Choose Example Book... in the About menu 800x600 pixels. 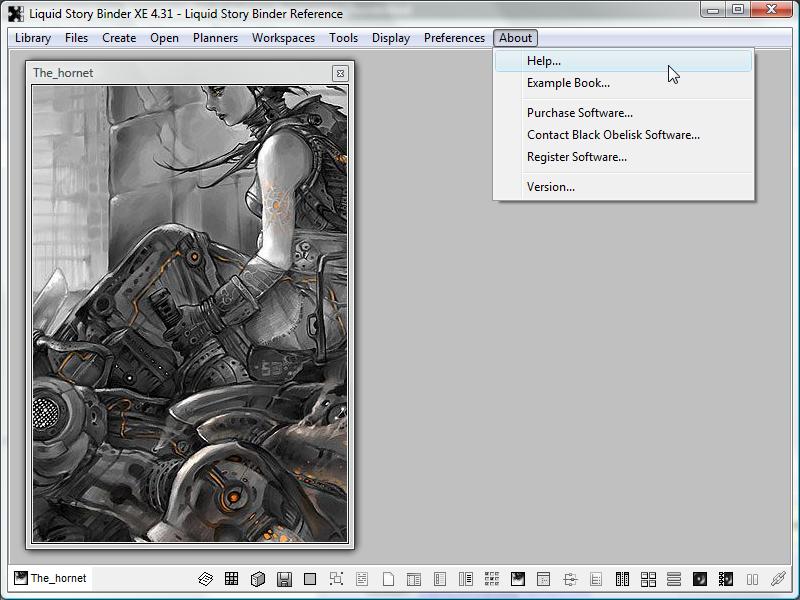point(568,83)
